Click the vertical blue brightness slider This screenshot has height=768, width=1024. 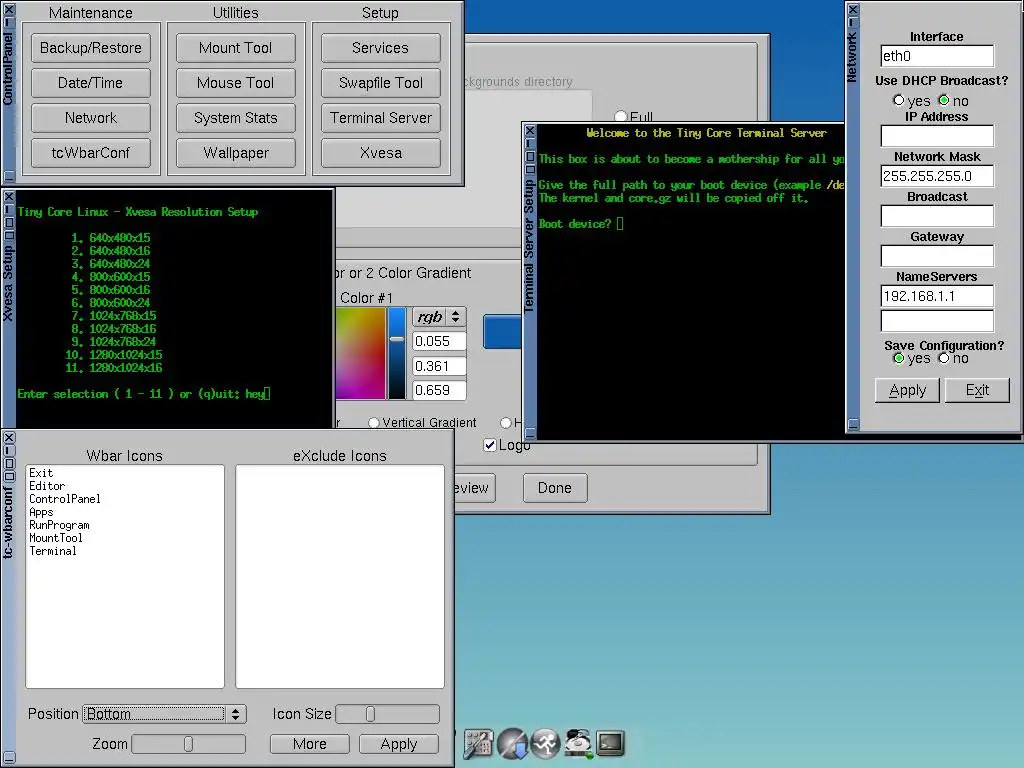396,353
